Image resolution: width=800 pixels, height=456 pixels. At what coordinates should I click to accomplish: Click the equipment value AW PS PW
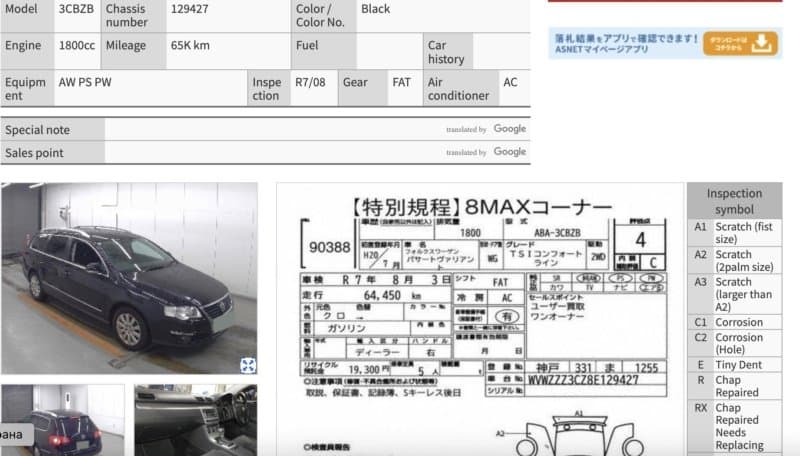[85, 82]
